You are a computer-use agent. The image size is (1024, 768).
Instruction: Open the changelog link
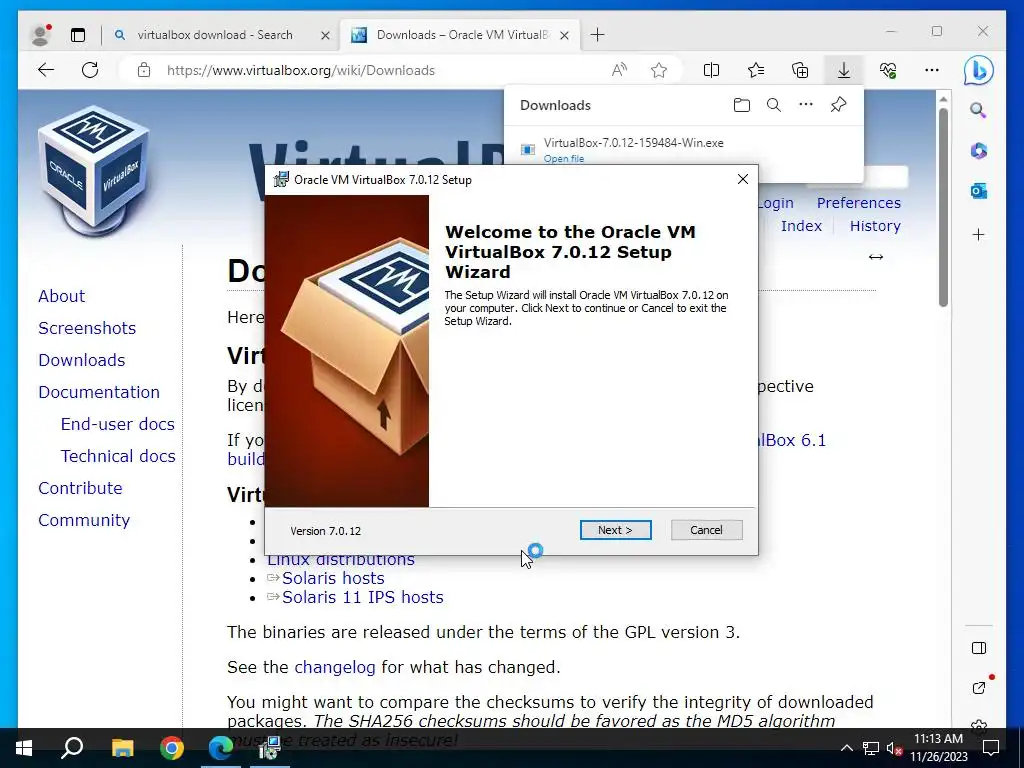click(x=334, y=667)
